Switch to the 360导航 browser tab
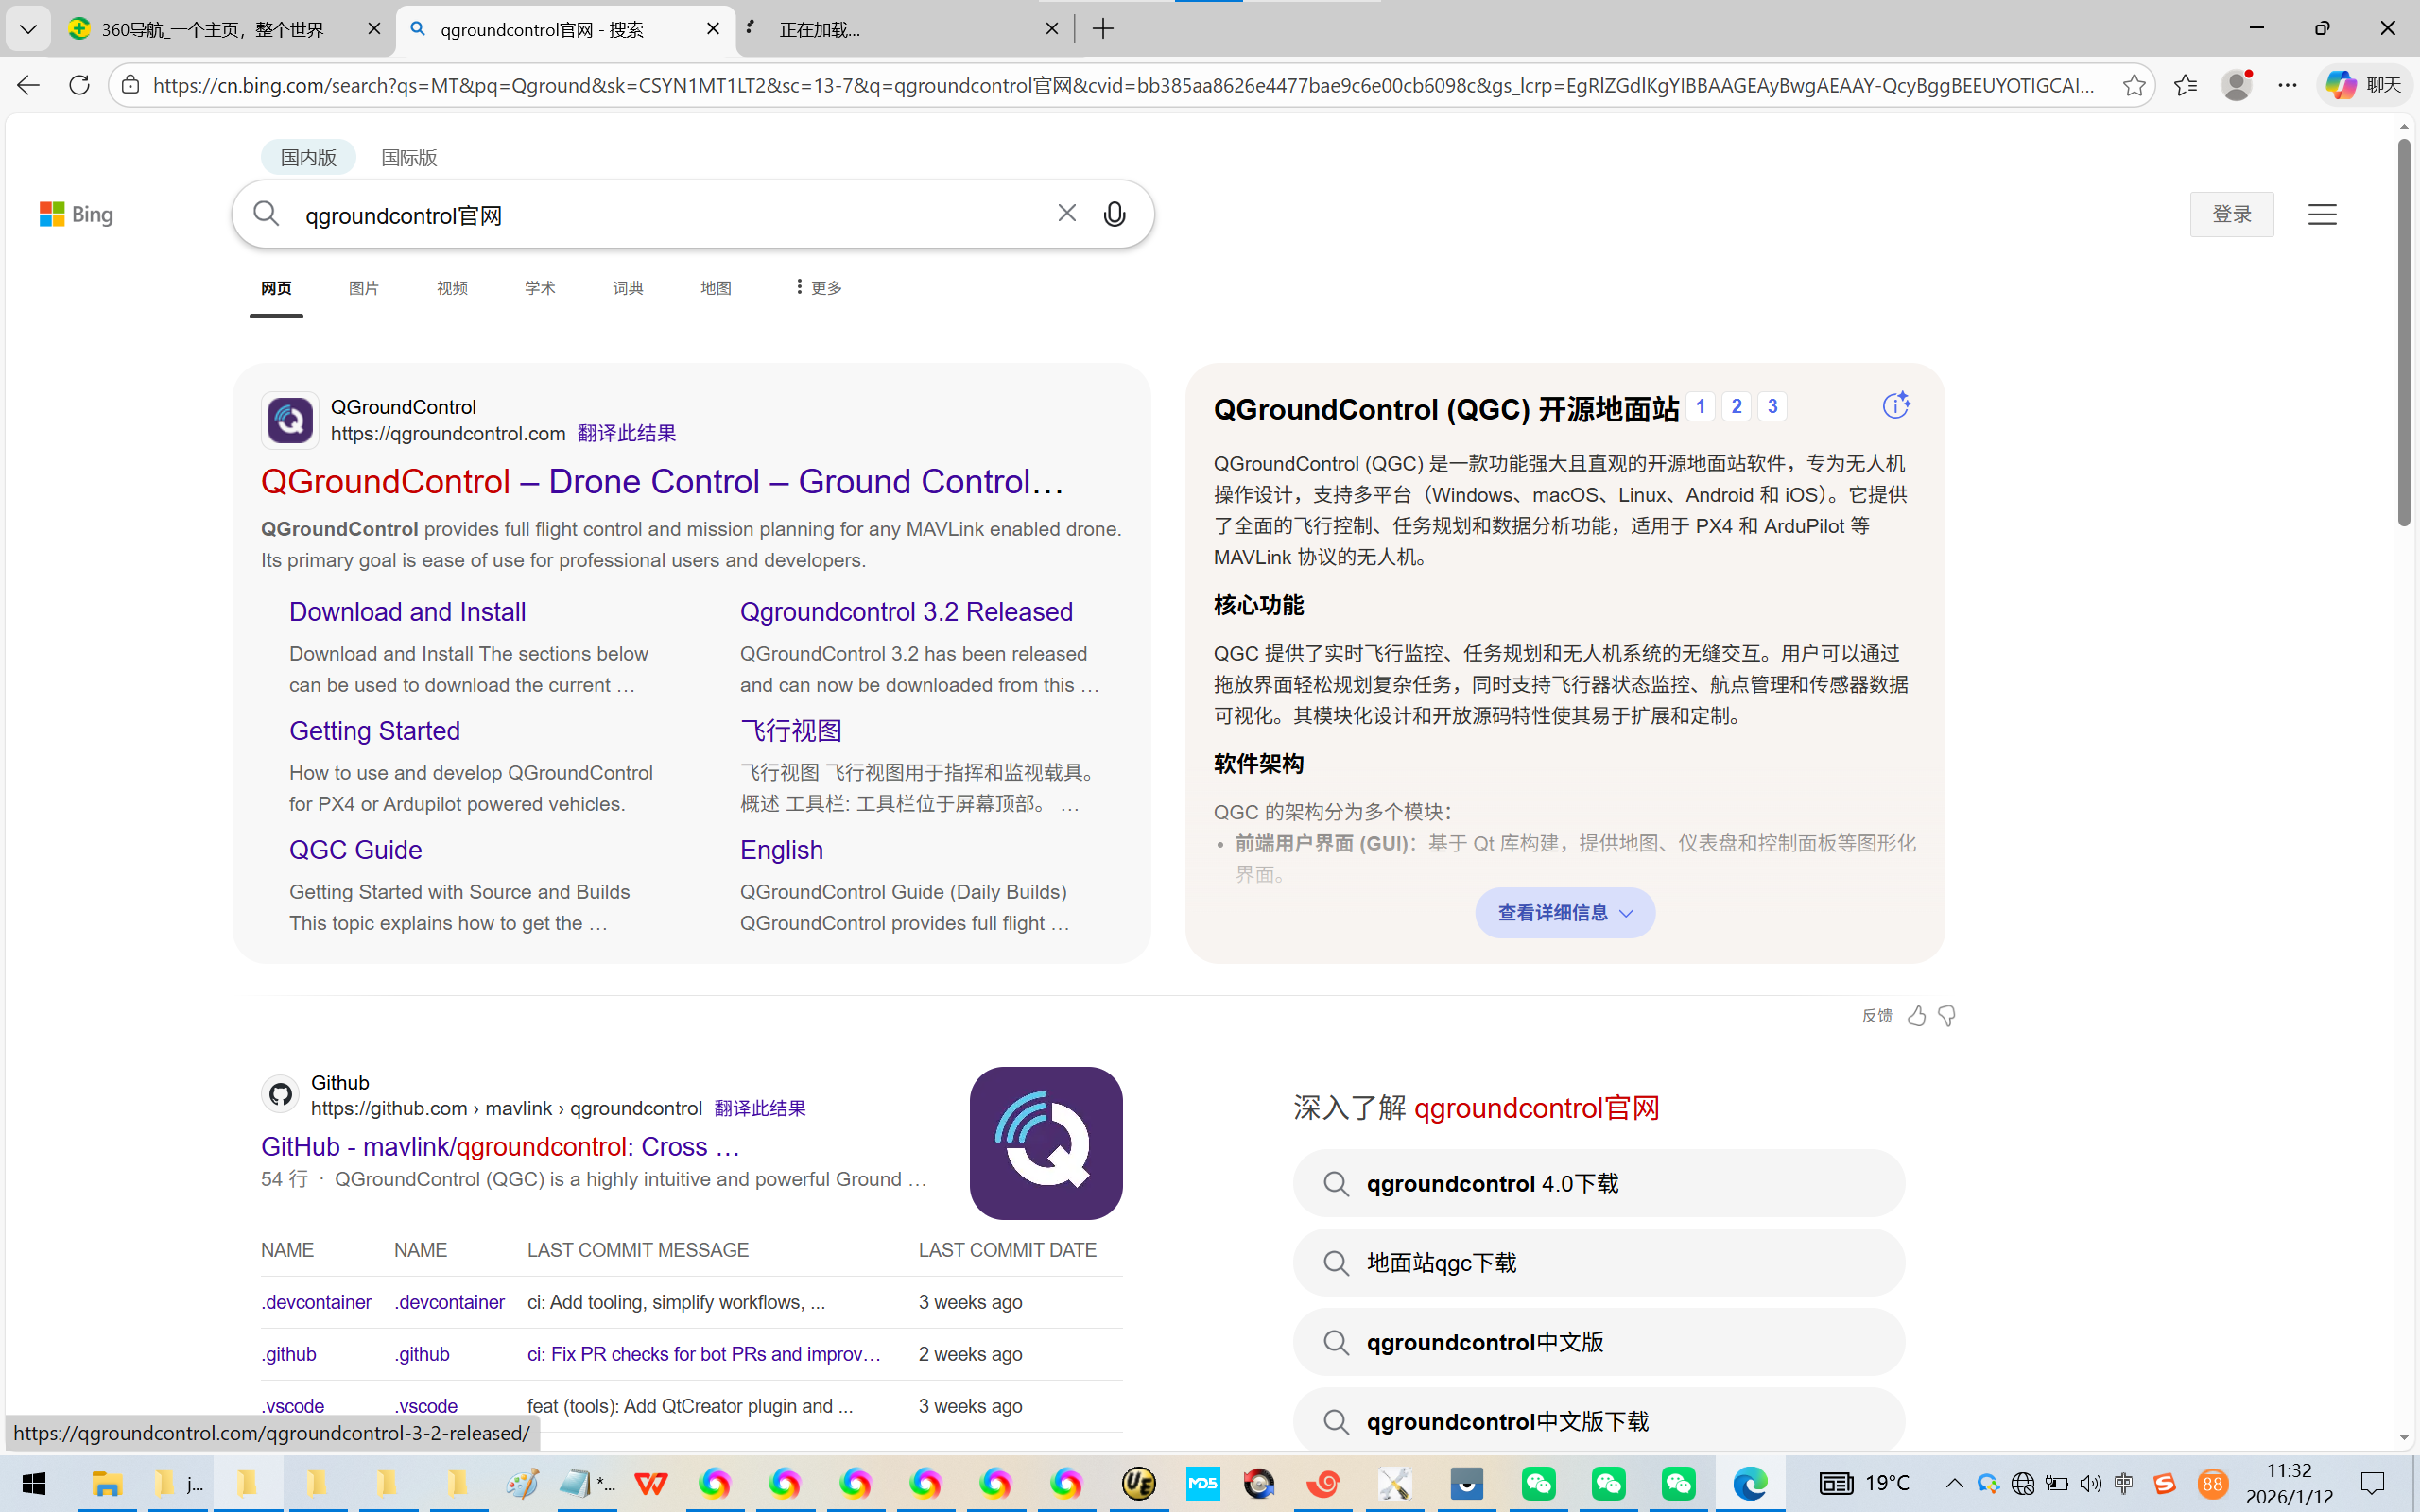 [212, 29]
